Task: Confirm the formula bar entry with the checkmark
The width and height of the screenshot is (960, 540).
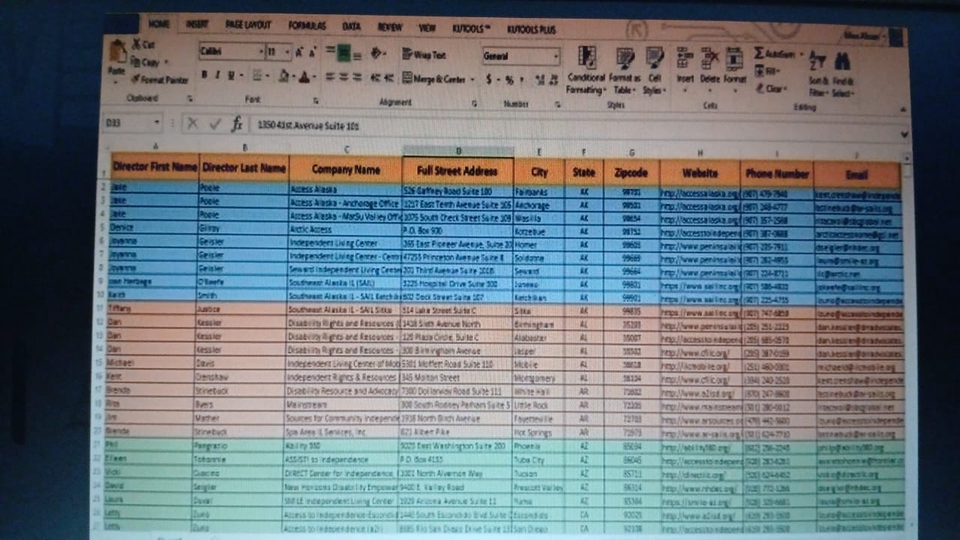Action: (x=215, y=124)
